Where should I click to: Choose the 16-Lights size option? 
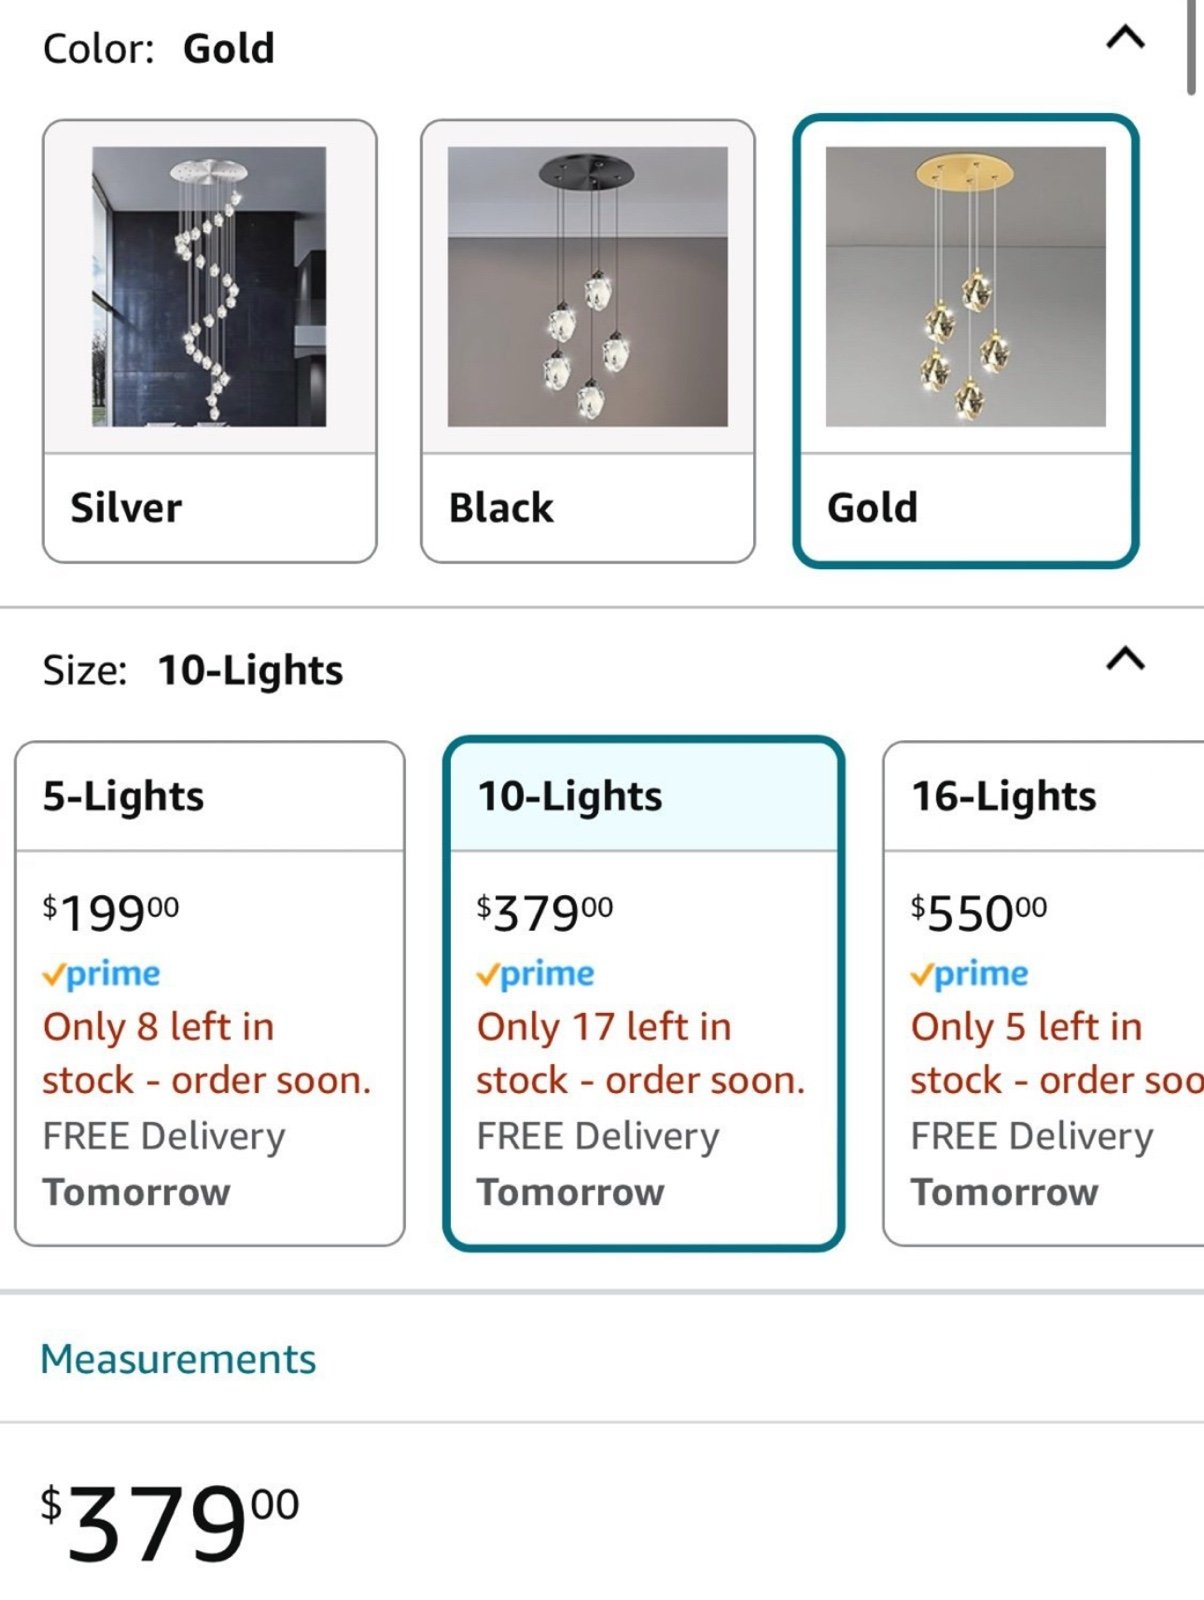pos(1044,994)
